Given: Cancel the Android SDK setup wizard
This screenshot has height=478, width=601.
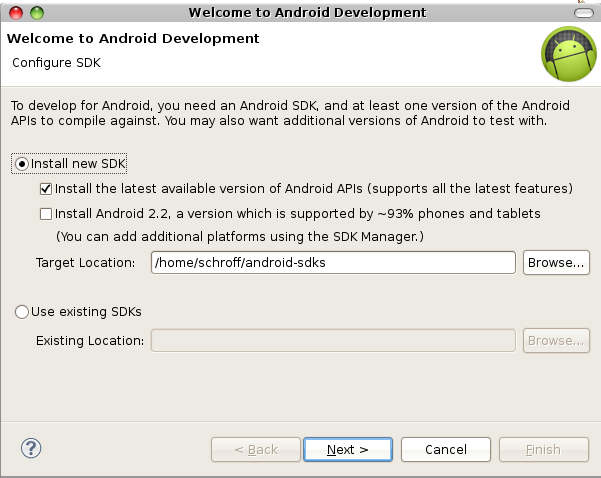Looking at the screenshot, I should (445, 449).
